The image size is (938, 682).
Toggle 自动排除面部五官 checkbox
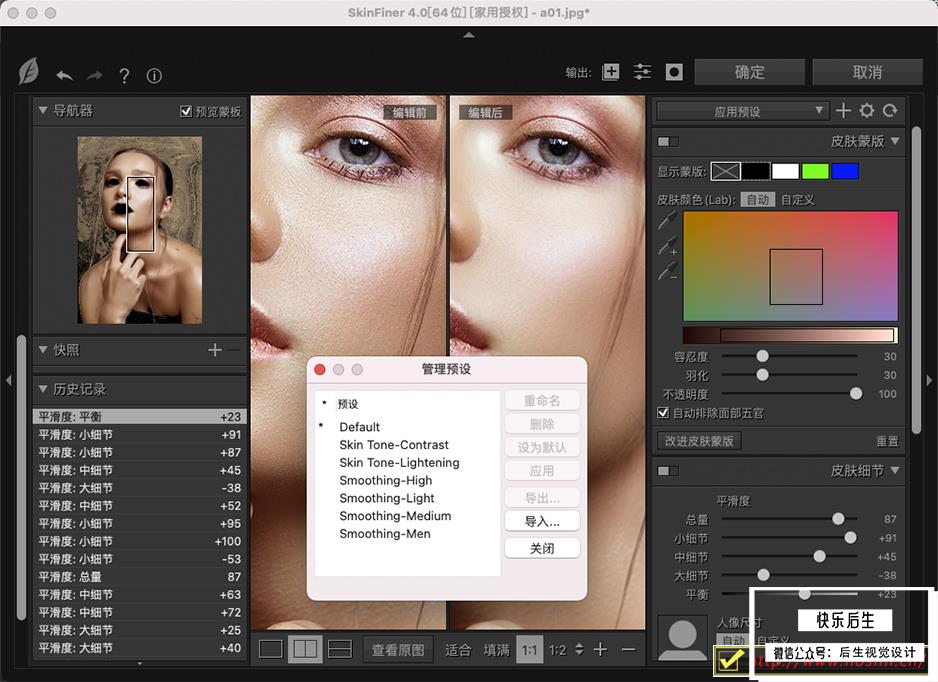[663, 413]
